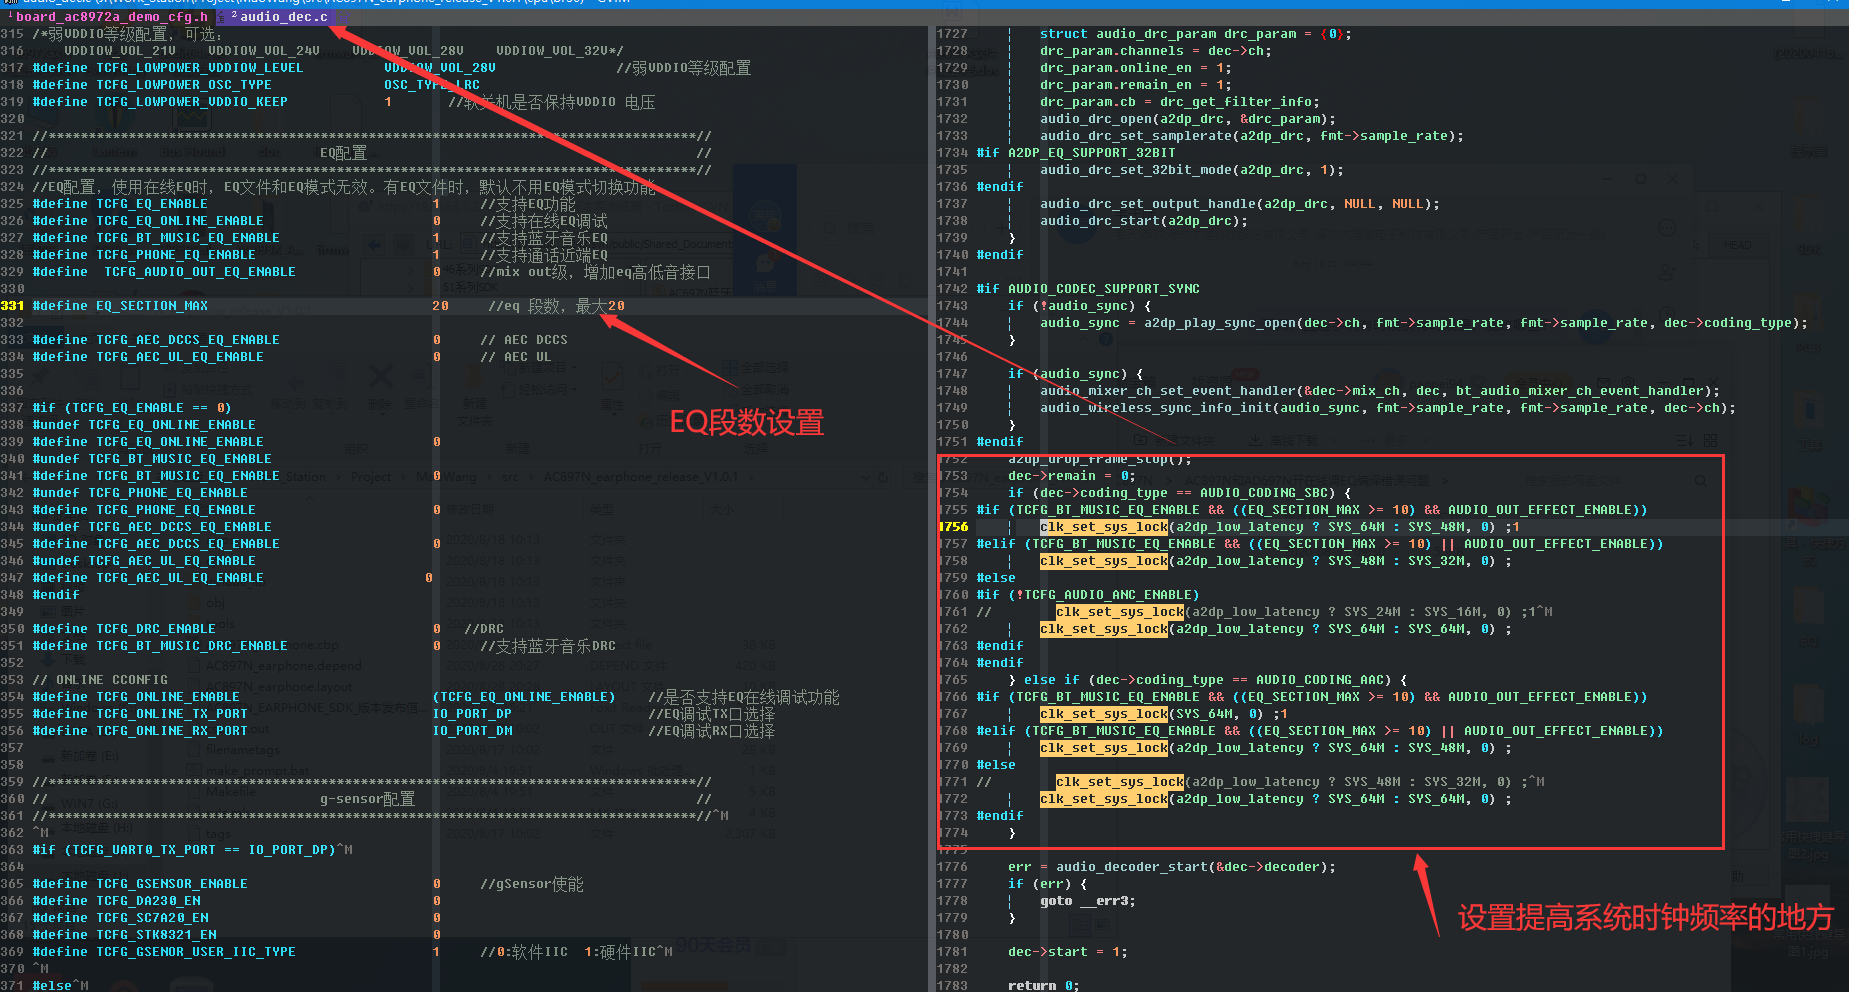The height and width of the screenshot is (992, 1849).
Task: Click audio_mixer_ch_set_event_handler on line 1748
Action: [1168, 391]
